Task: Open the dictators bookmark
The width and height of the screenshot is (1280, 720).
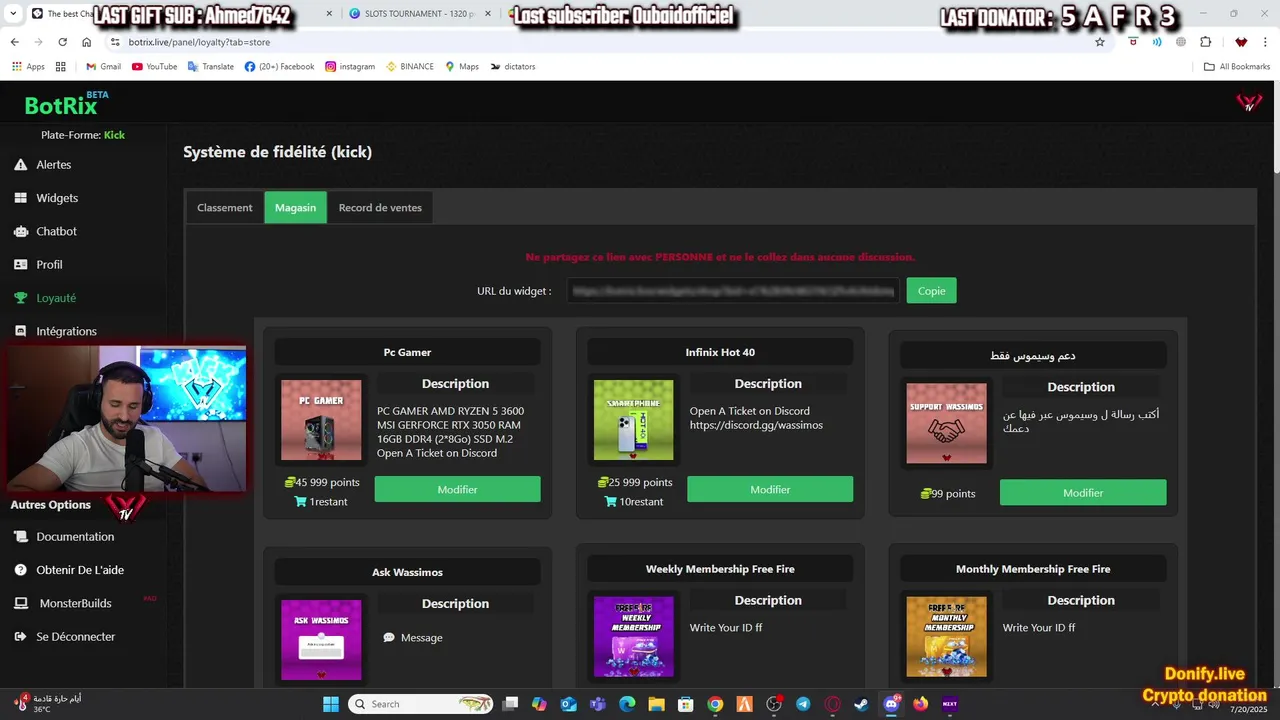Action: 512,67
